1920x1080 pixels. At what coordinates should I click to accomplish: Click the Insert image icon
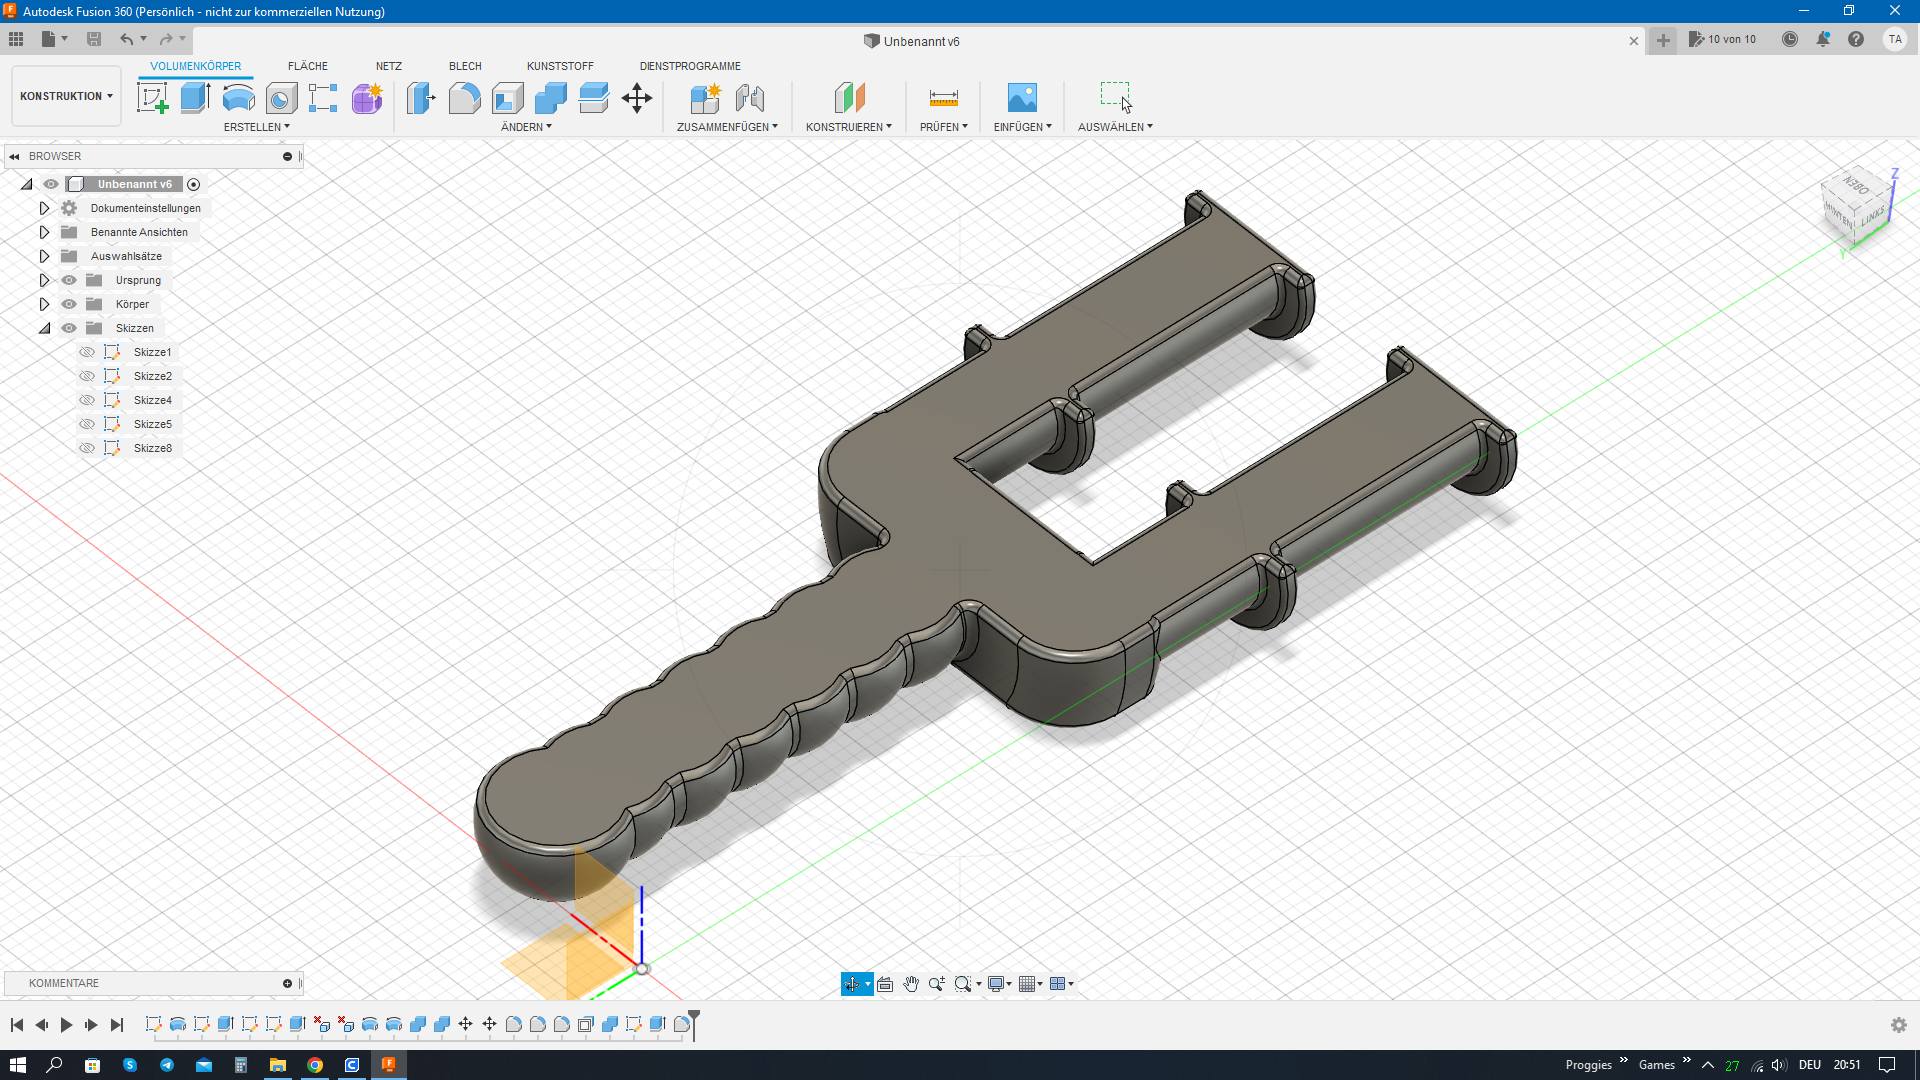point(1022,98)
